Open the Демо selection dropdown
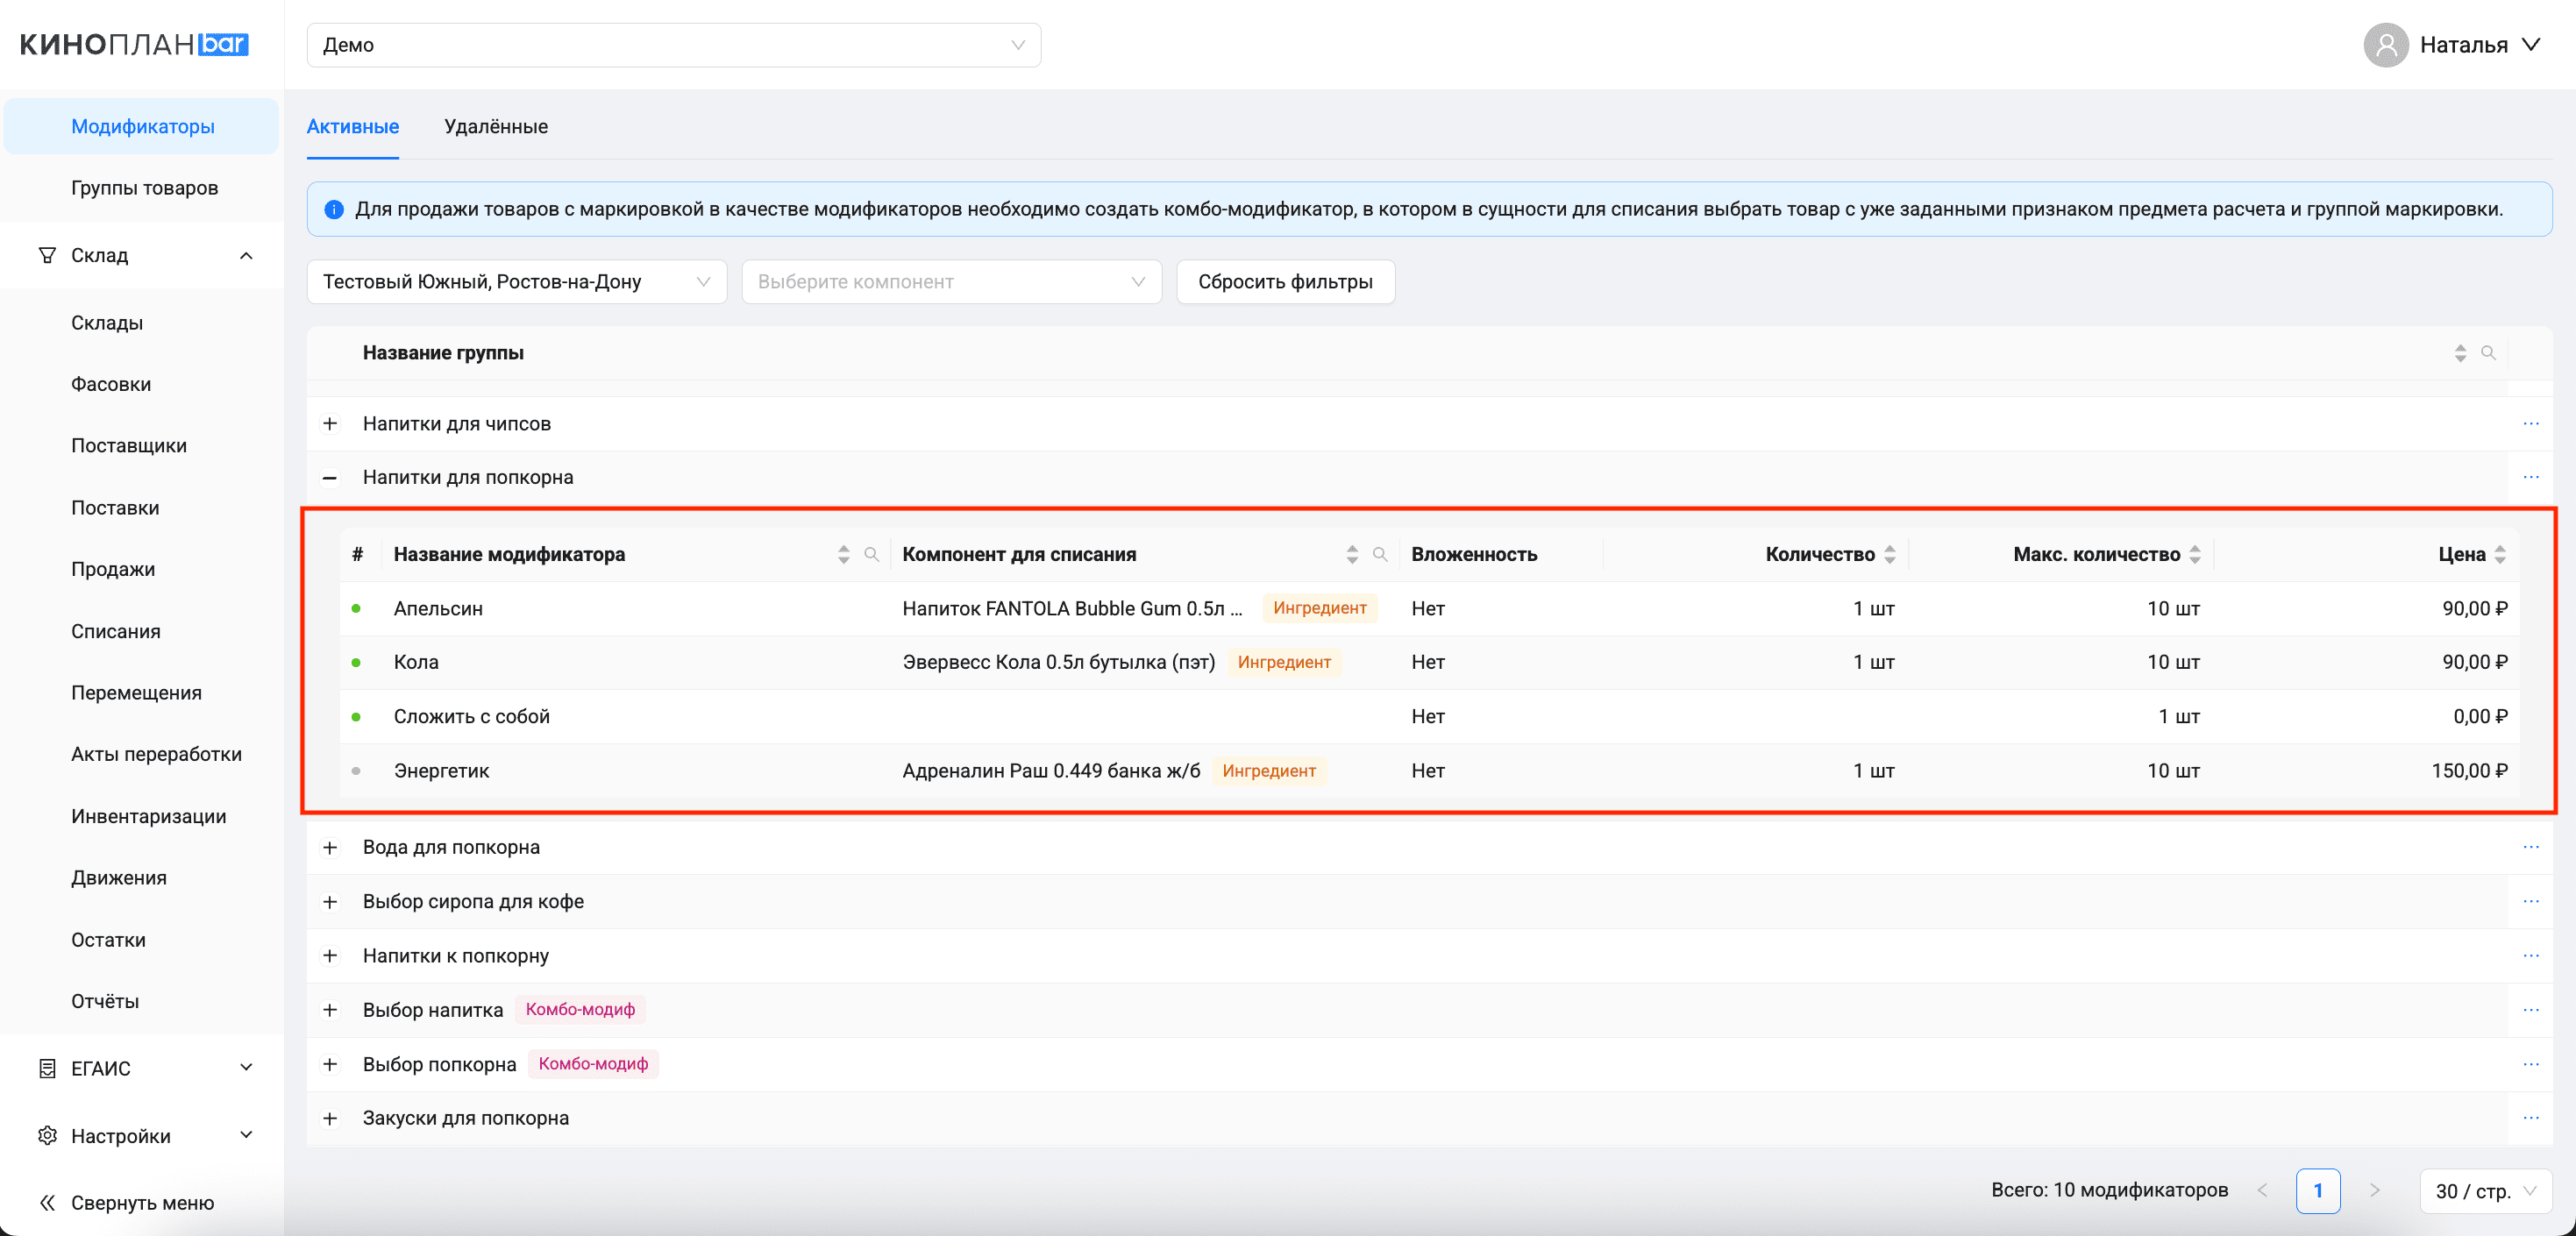This screenshot has width=2576, height=1236. (673, 45)
